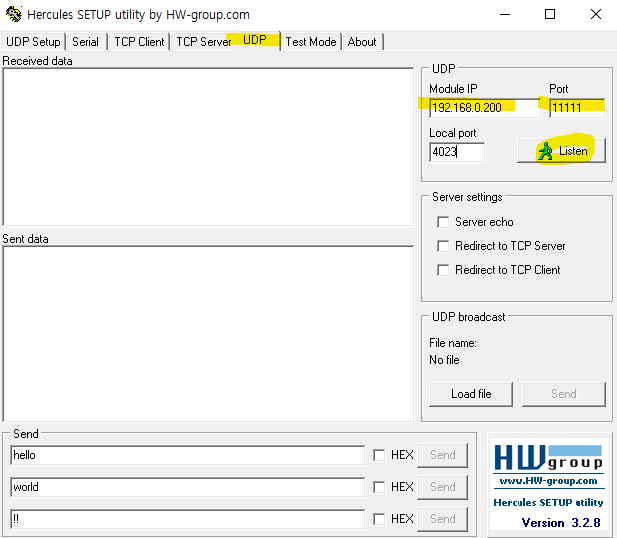Click the Listen button

(x=562, y=151)
